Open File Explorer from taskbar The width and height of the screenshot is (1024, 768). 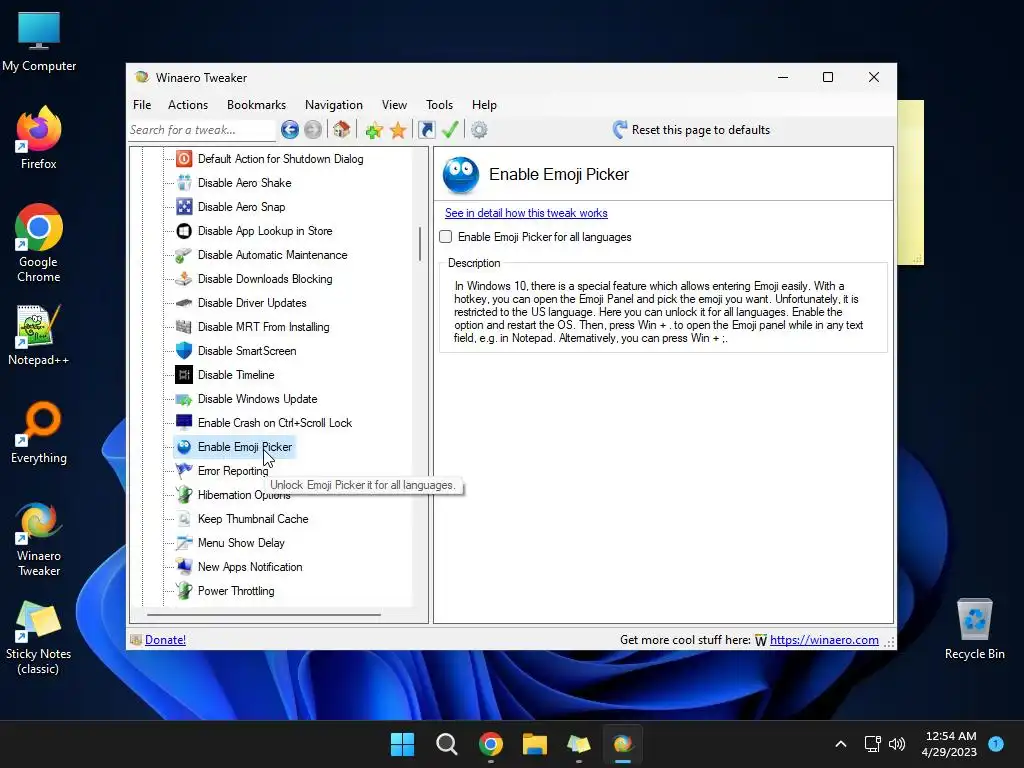534,744
